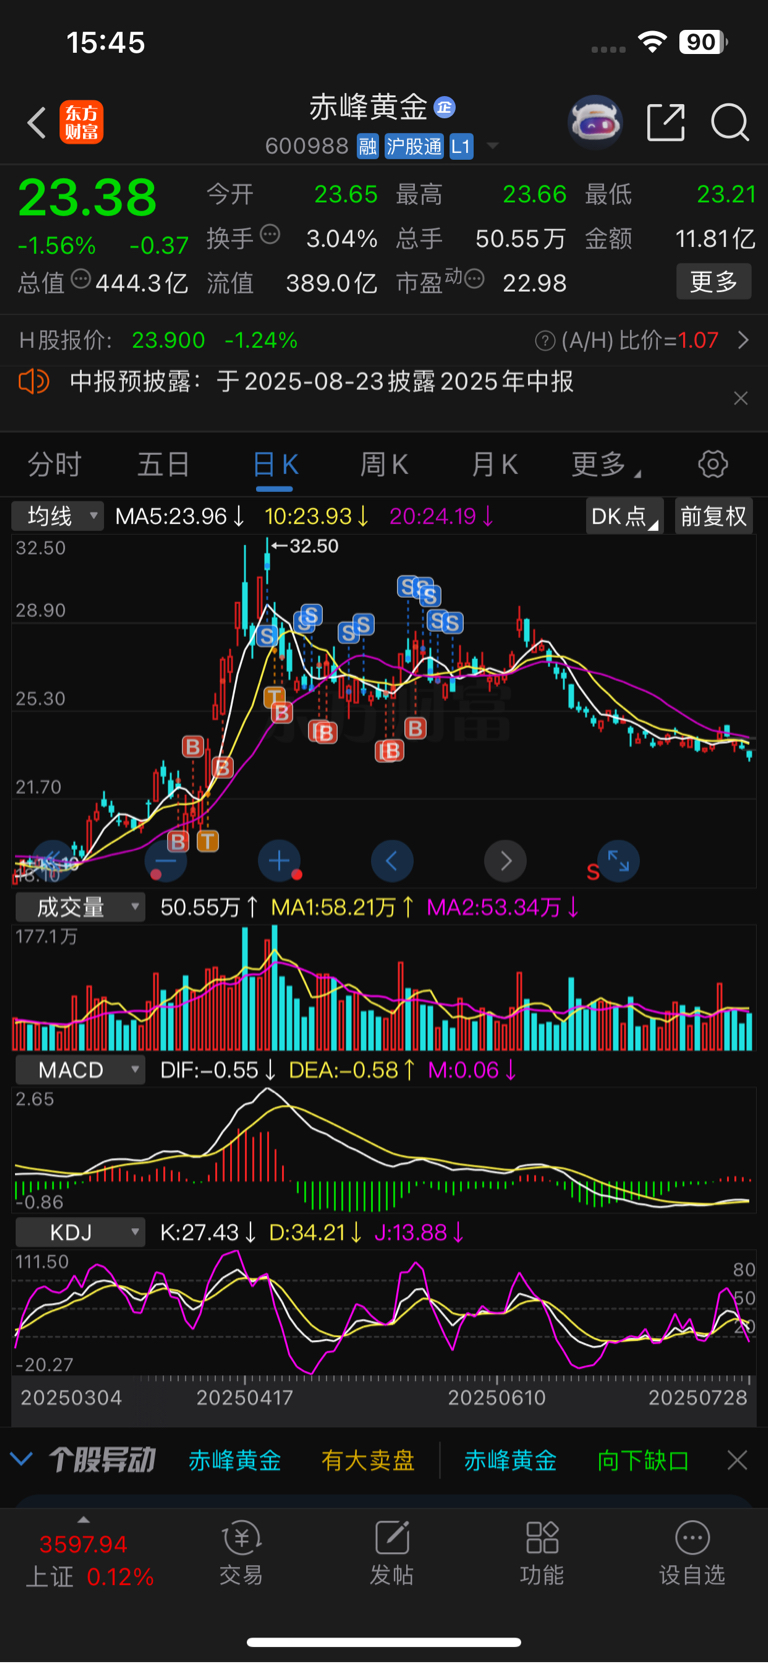Expand 更多 chart period options
This screenshot has height=1663, width=768.
tap(605, 464)
